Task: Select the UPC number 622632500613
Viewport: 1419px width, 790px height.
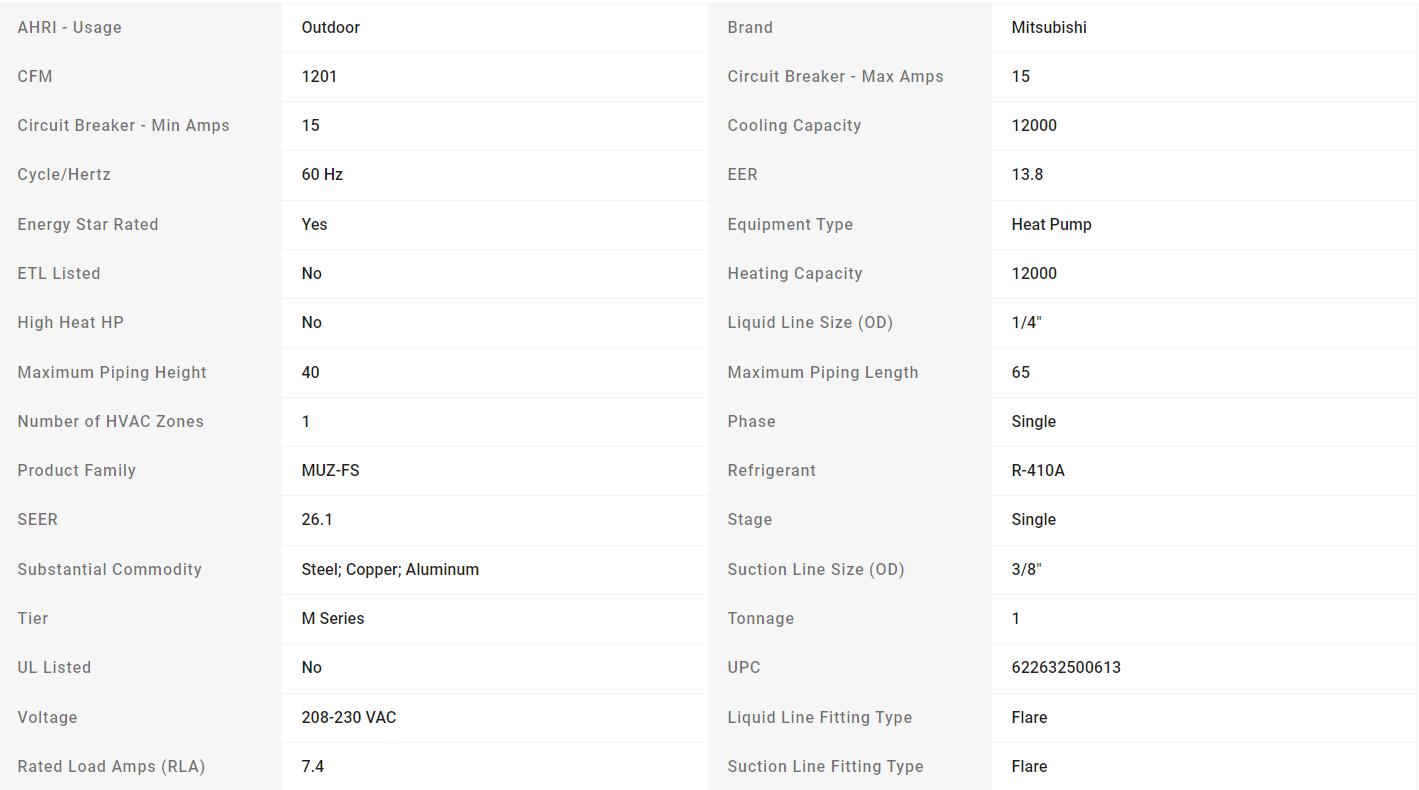Action: pyautogui.click(x=1066, y=667)
